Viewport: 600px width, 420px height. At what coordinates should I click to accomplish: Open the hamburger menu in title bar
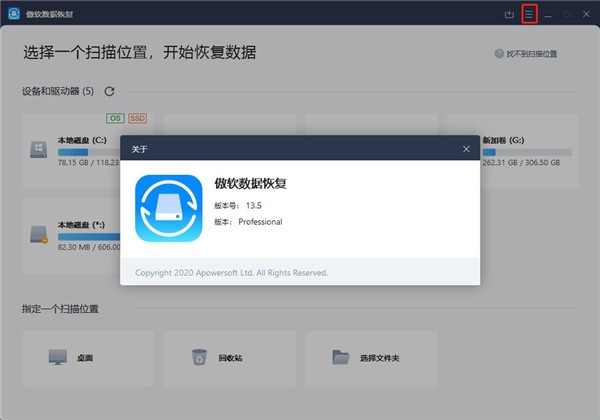tap(529, 14)
